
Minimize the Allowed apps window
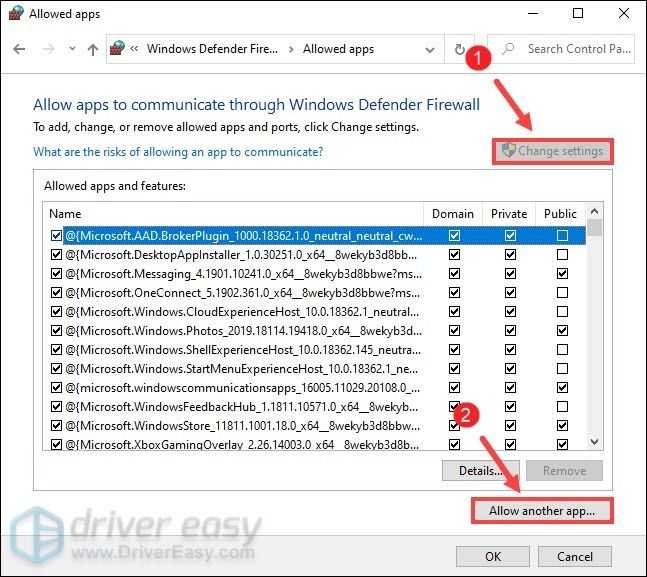point(533,13)
